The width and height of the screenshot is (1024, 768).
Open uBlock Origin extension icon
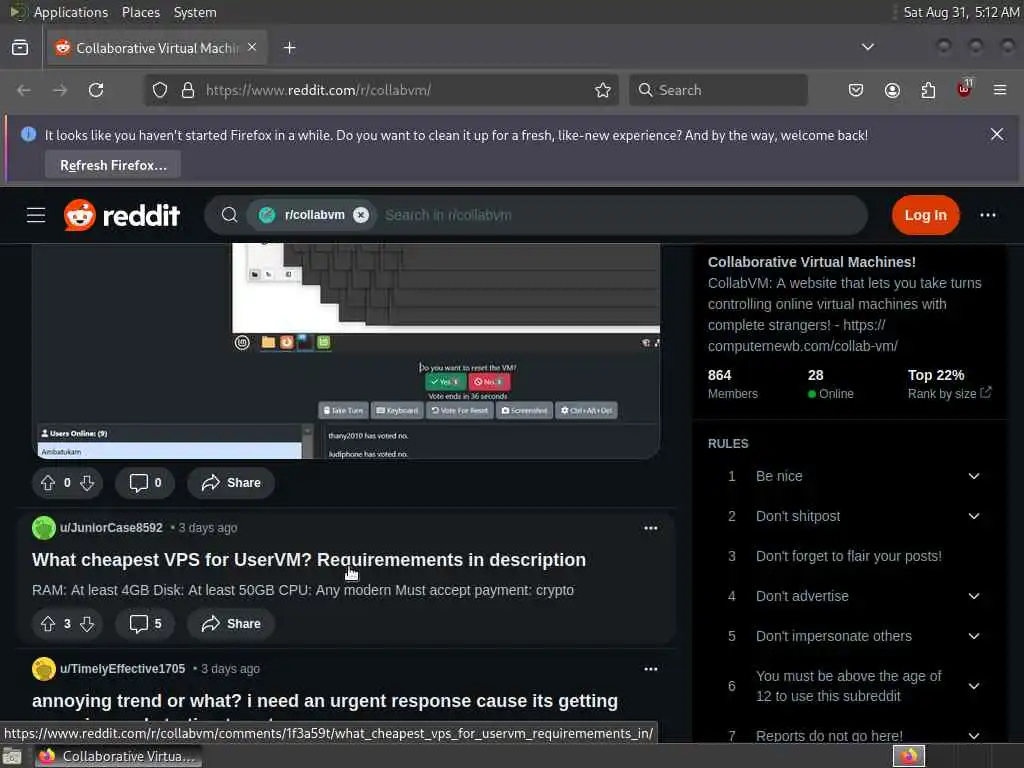click(x=965, y=89)
